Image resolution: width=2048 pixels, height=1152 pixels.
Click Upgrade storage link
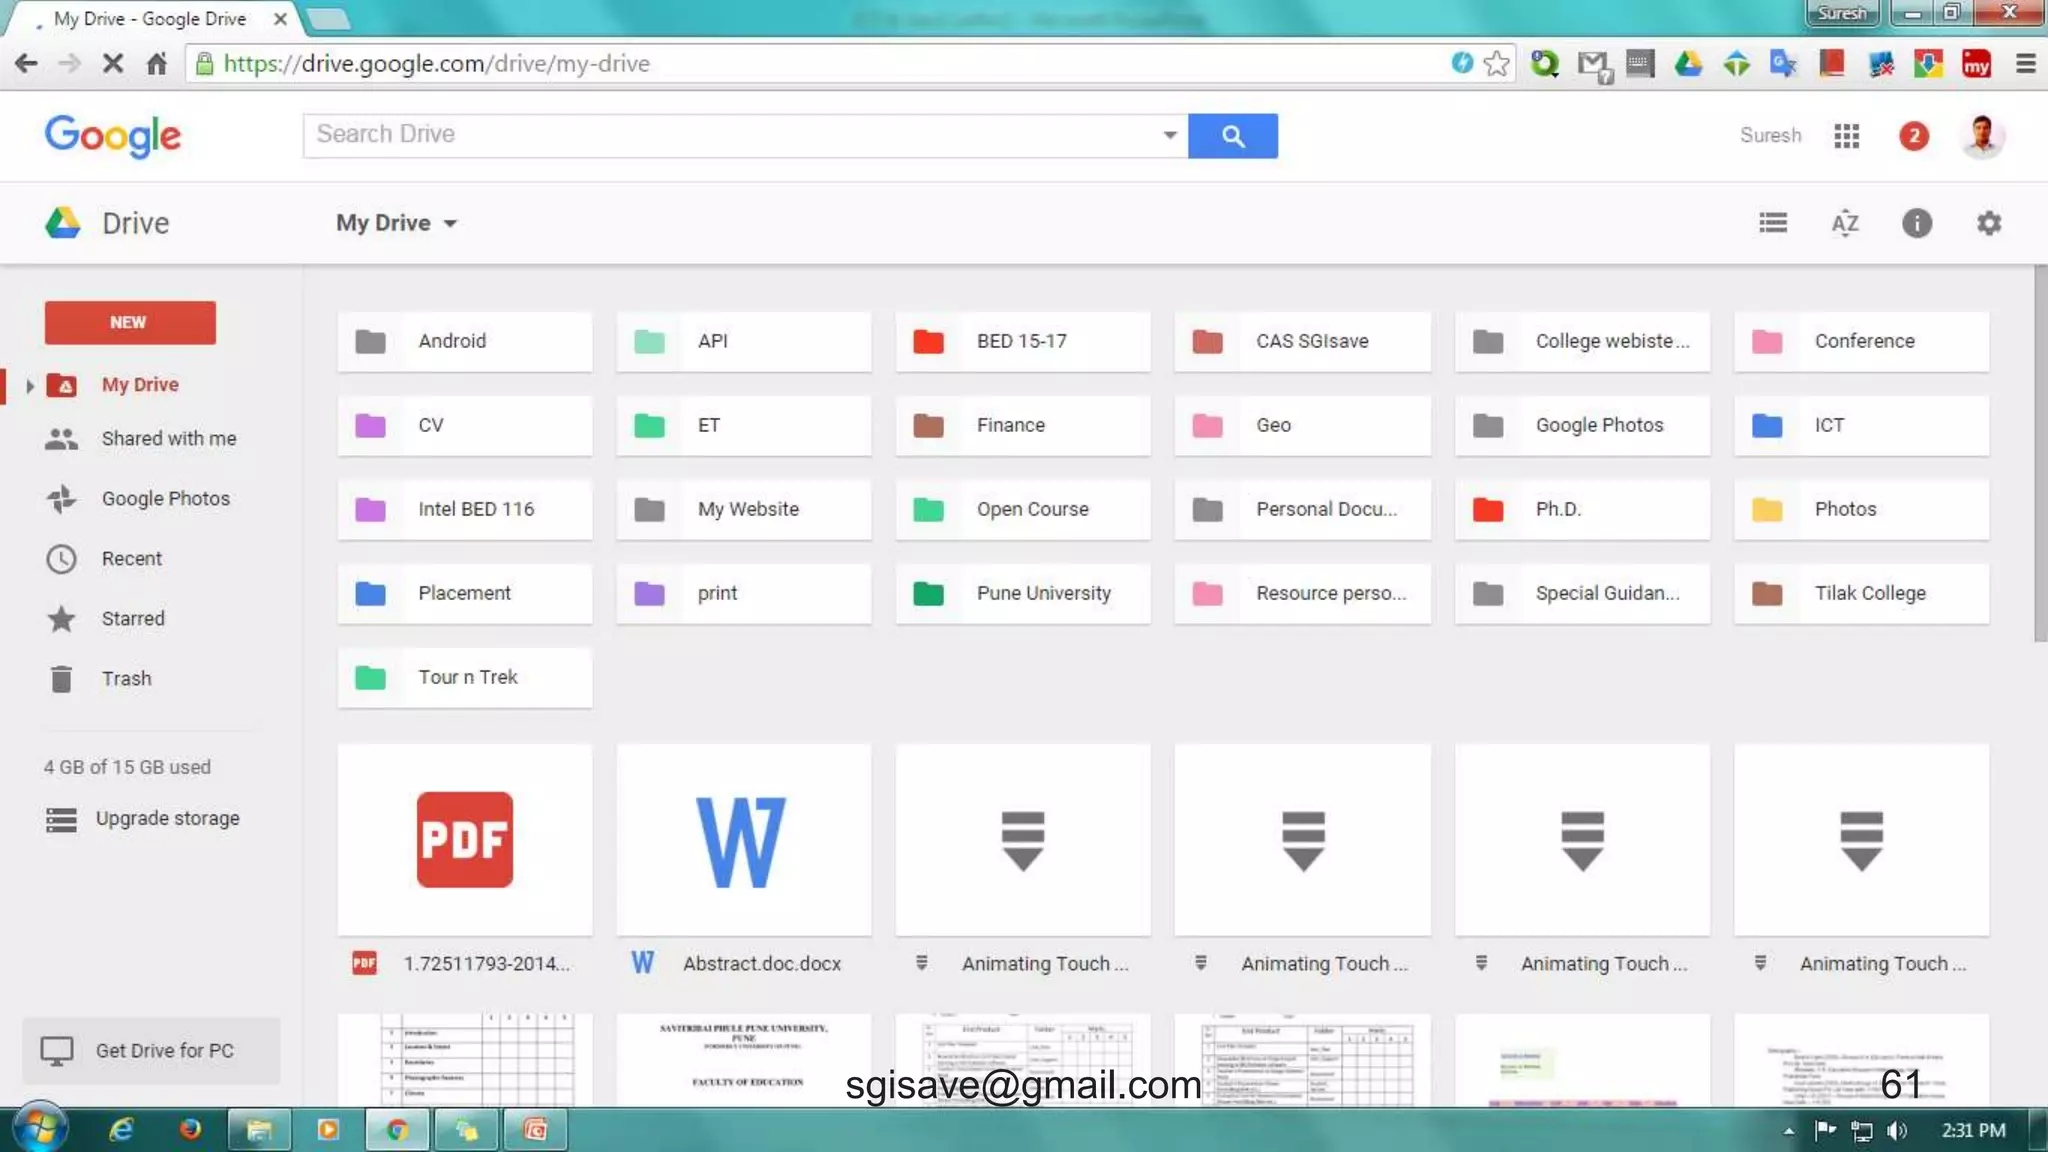167,818
